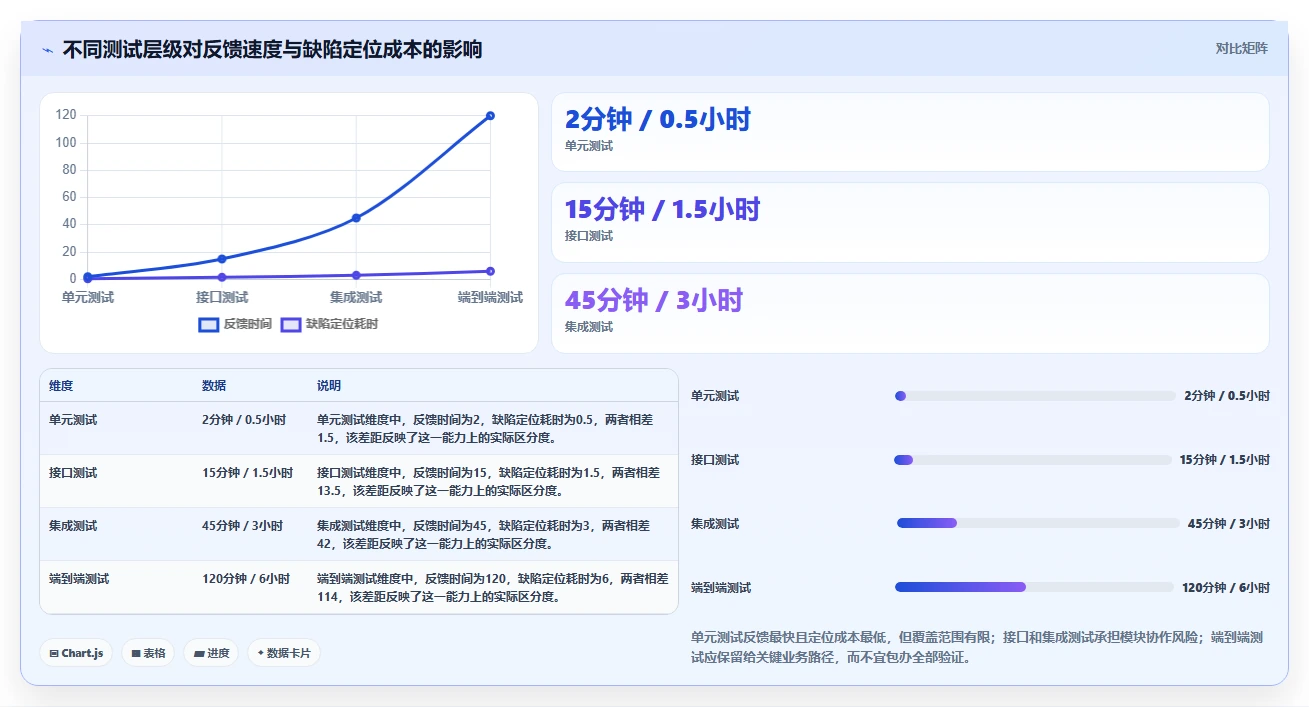This screenshot has height=707, width=1309.
Task: Select the 表格 tag chip
Action: [148, 653]
